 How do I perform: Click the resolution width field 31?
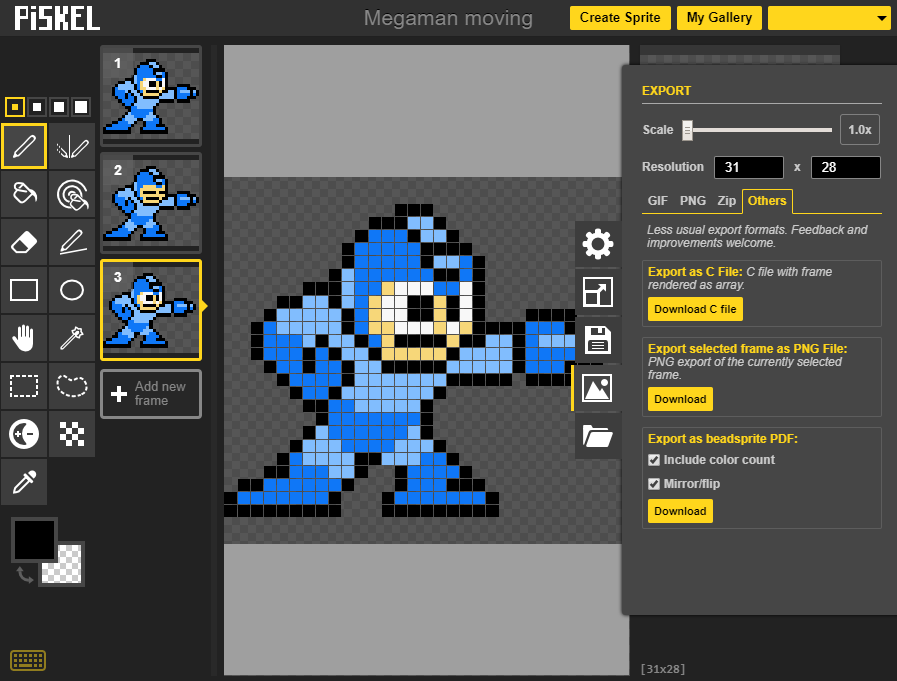(749, 167)
